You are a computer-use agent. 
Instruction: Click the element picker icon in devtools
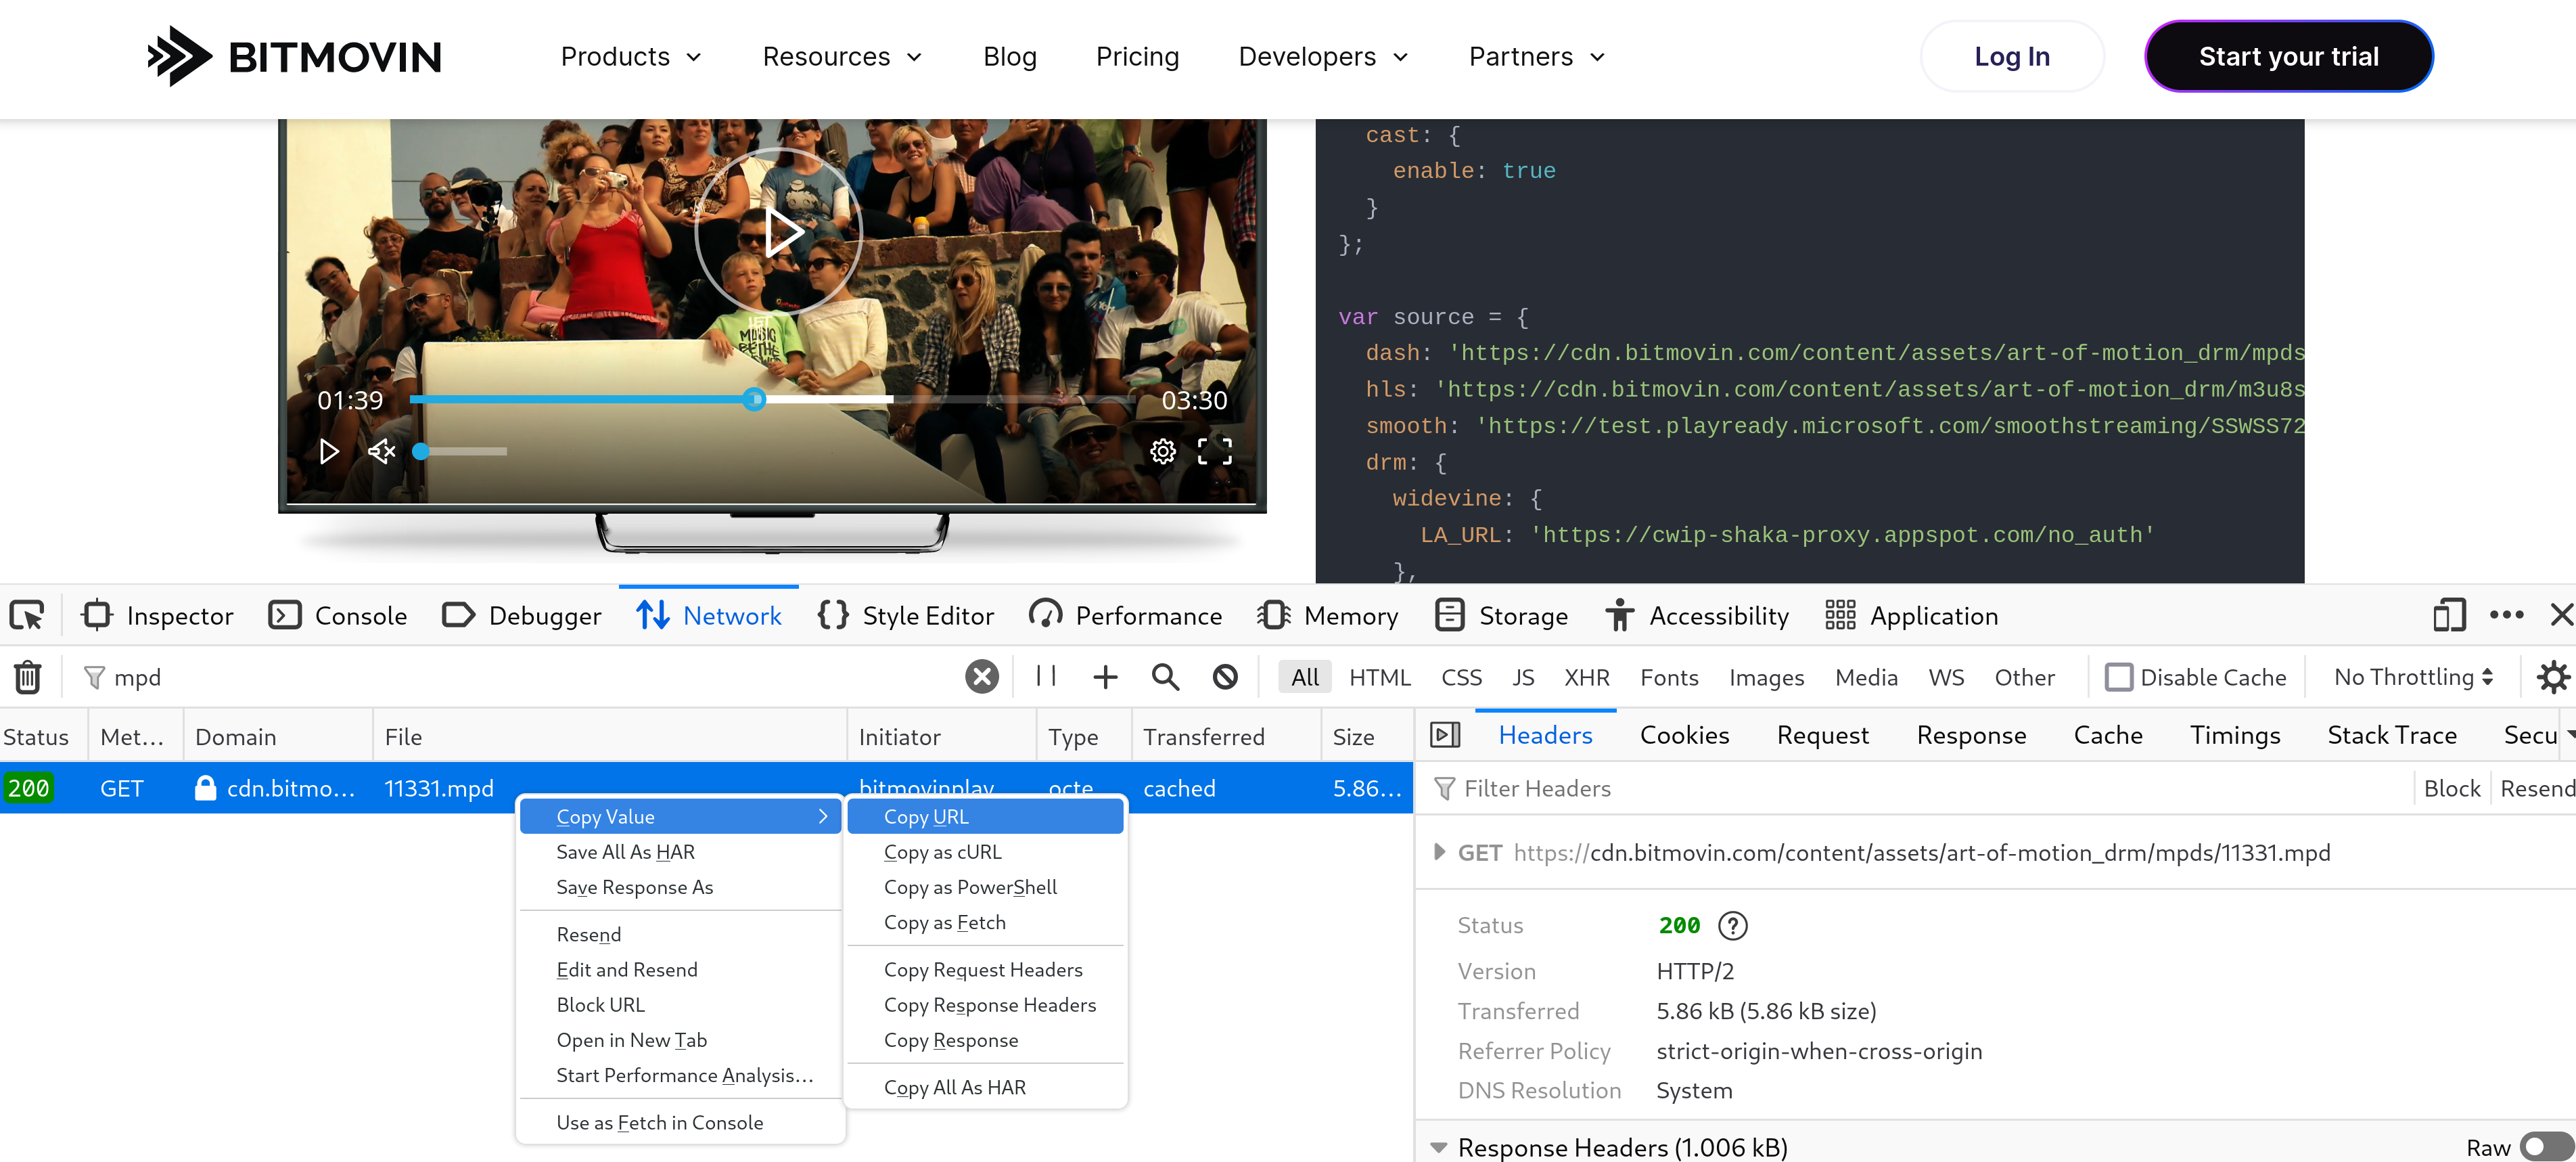(x=27, y=615)
